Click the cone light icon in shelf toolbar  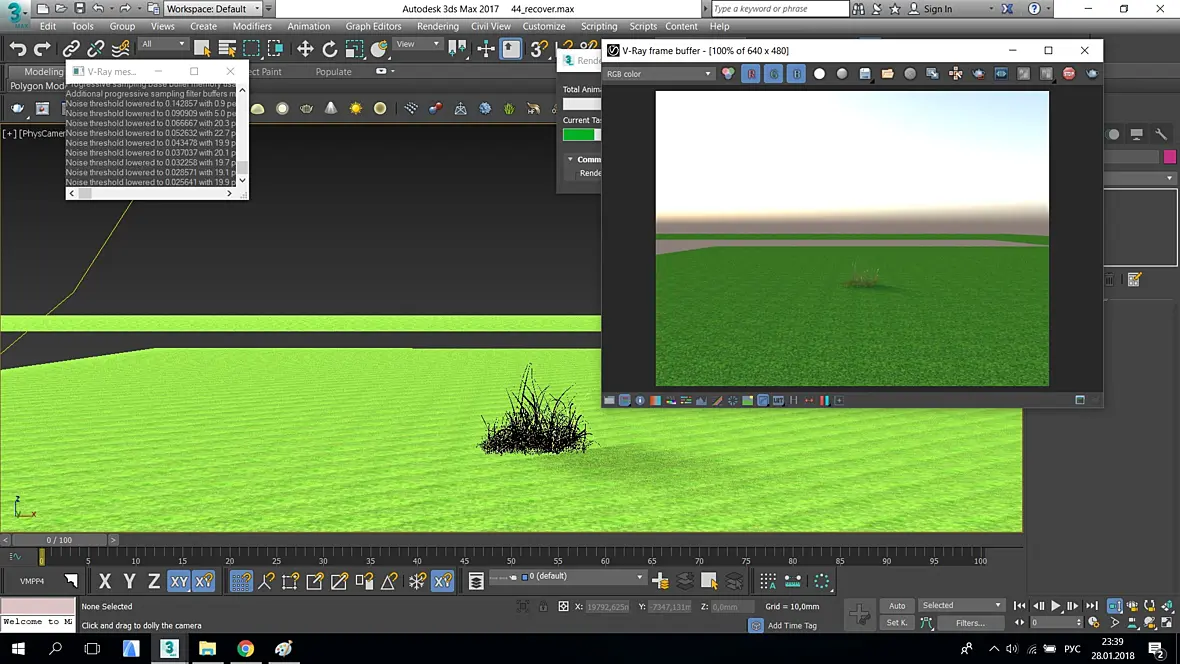330,108
